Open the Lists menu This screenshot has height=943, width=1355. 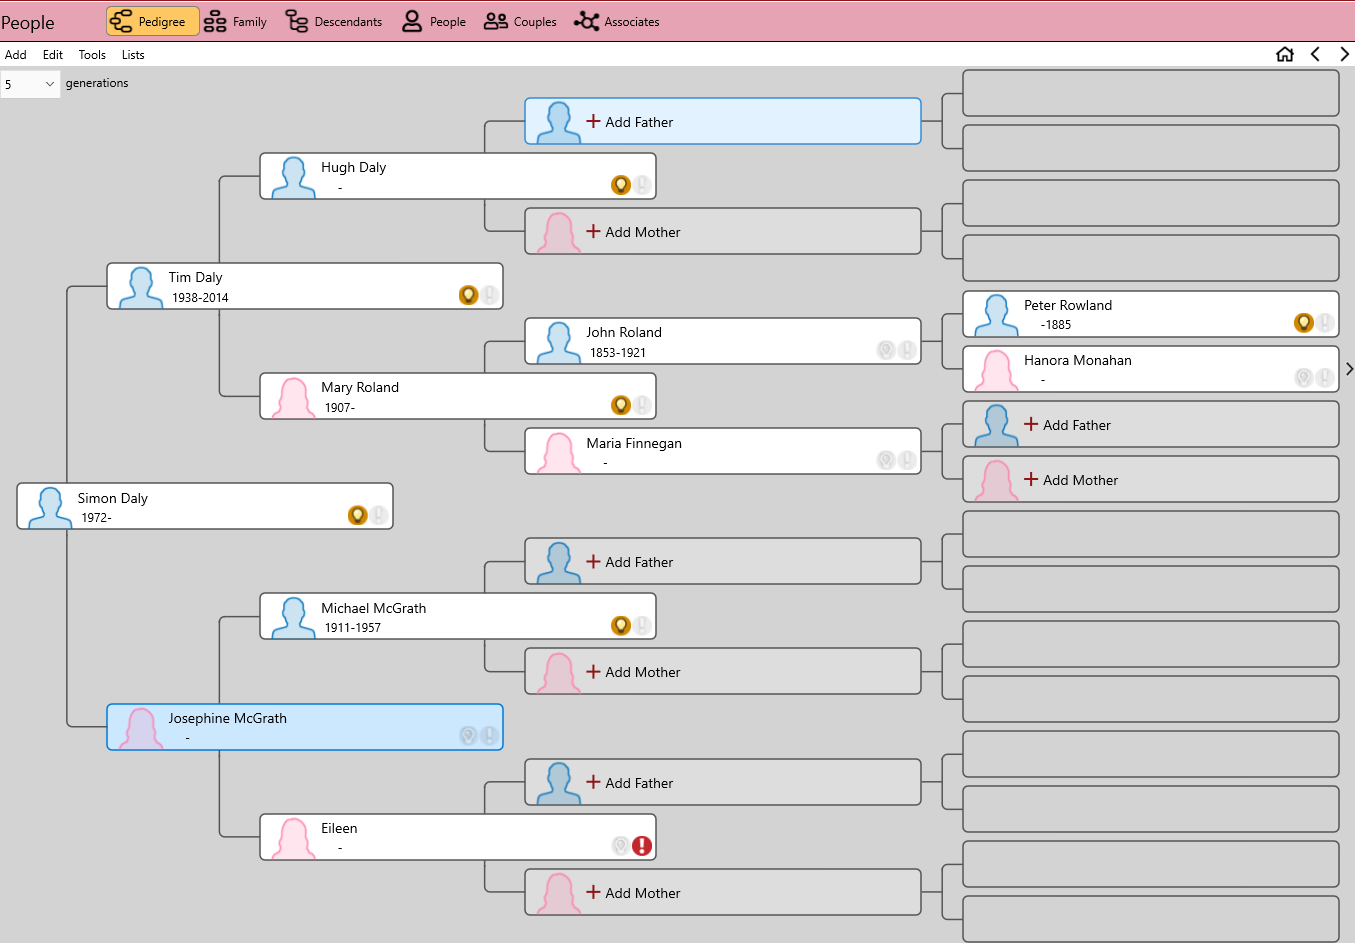click(132, 55)
